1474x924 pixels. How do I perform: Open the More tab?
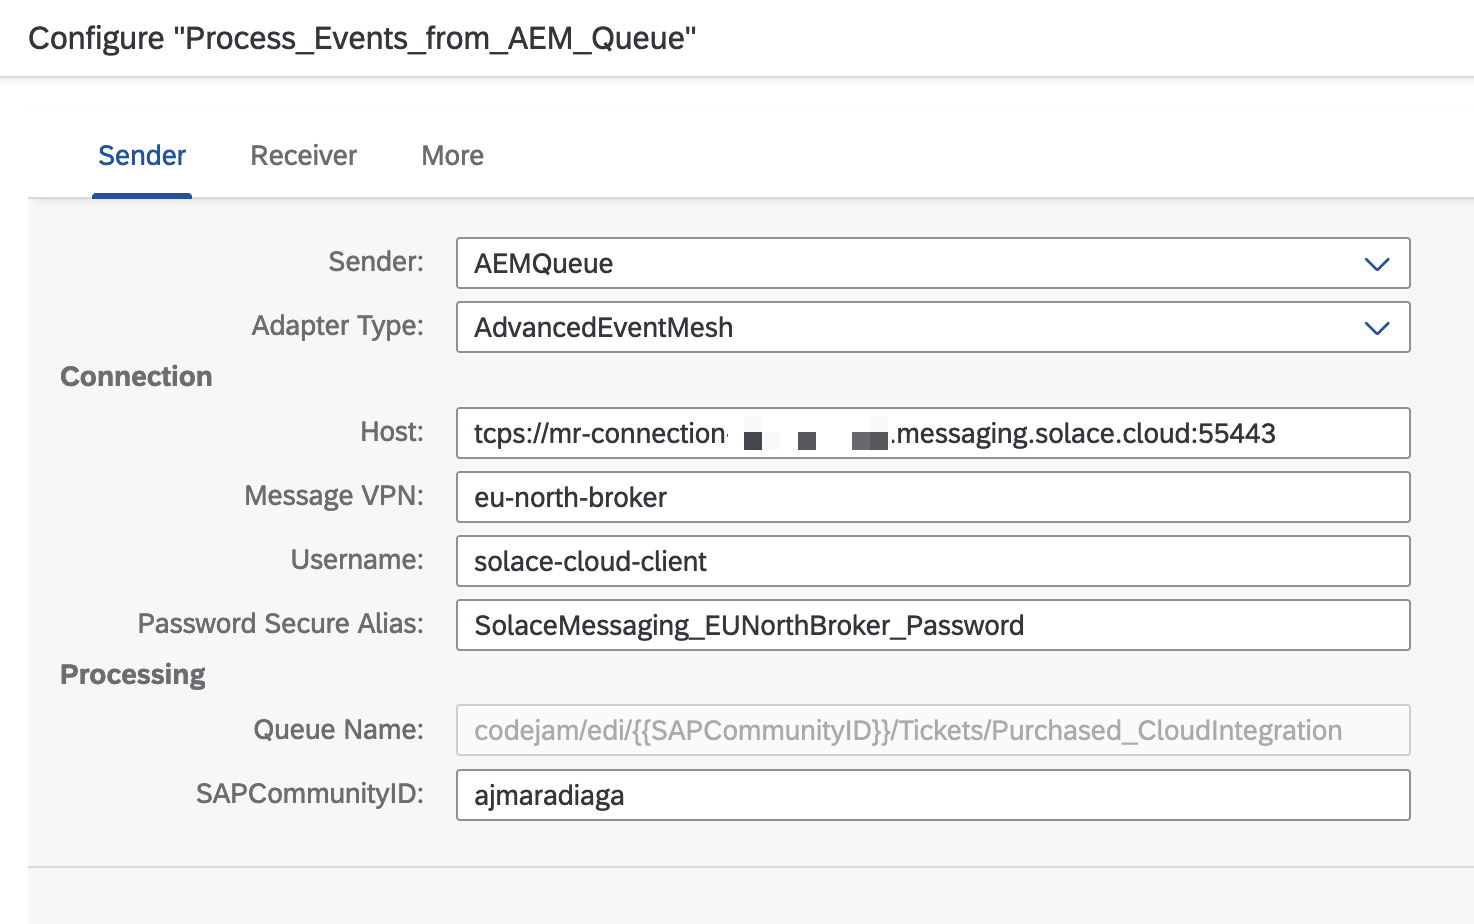tap(452, 155)
